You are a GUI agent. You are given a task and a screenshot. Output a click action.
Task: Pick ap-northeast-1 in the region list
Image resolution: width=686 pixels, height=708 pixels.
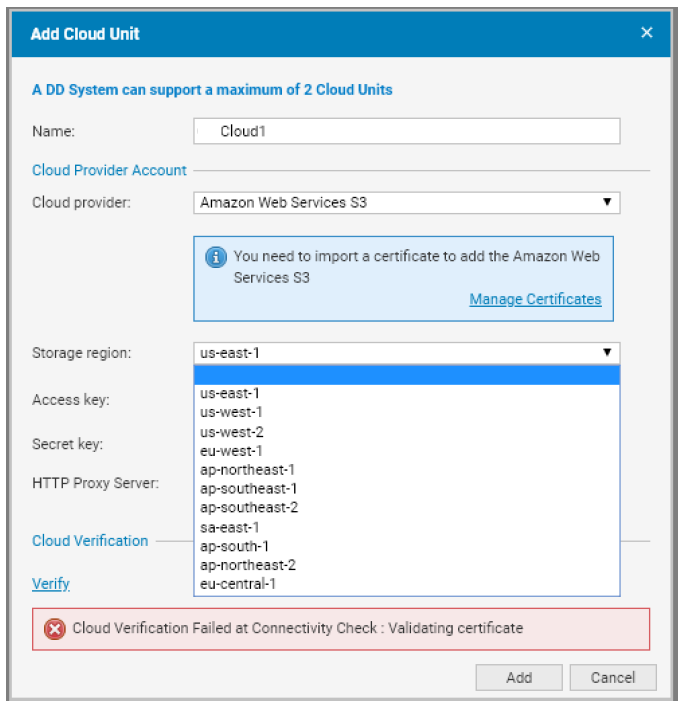click(247, 469)
